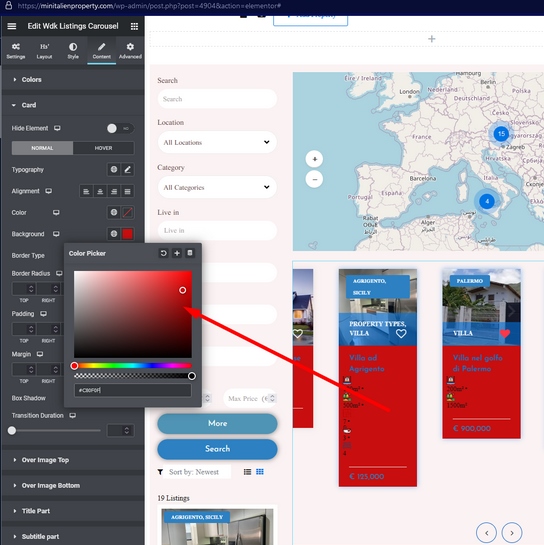Open the Sort by Newest dropdown
Viewport: 544px width, 545px height.
(x=196, y=472)
